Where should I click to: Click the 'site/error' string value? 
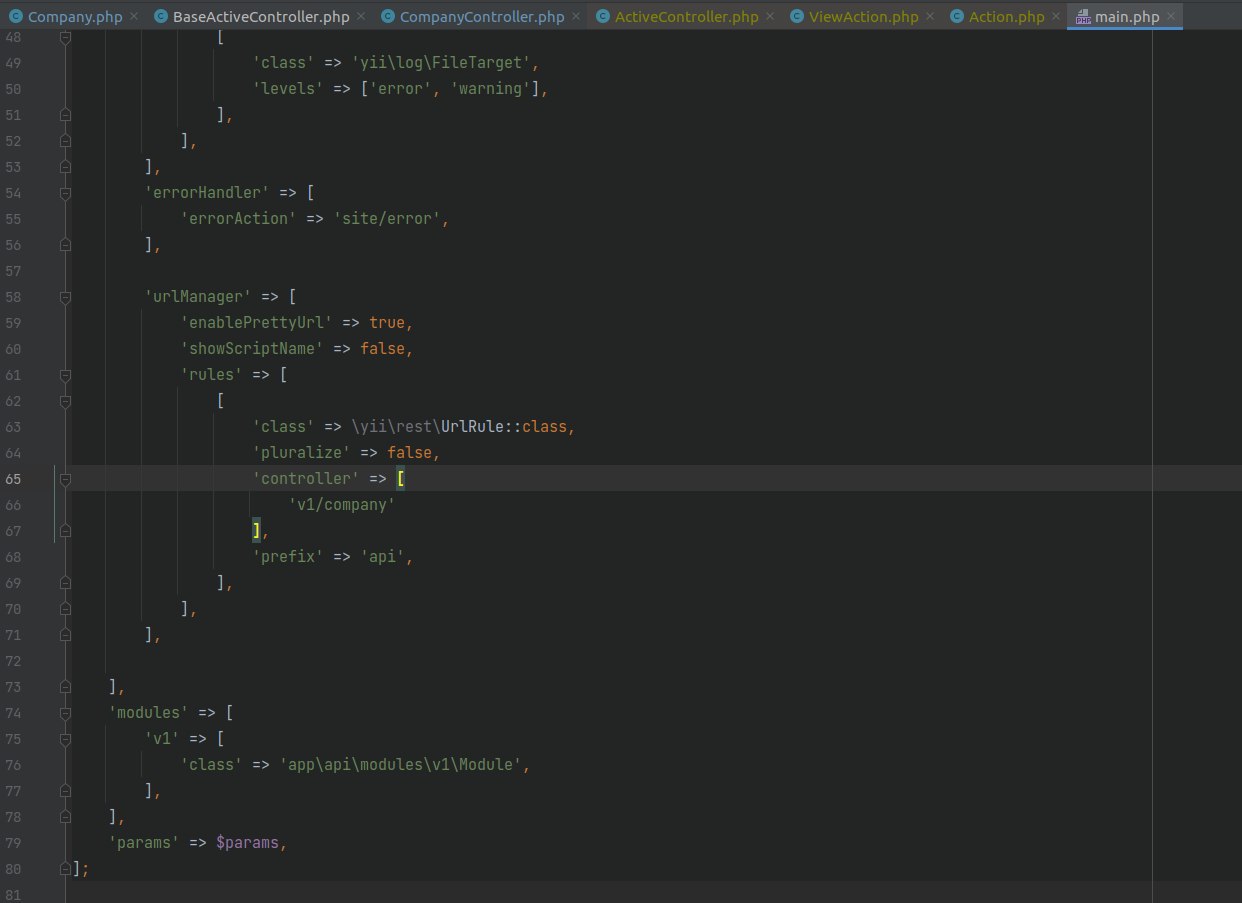click(x=387, y=219)
